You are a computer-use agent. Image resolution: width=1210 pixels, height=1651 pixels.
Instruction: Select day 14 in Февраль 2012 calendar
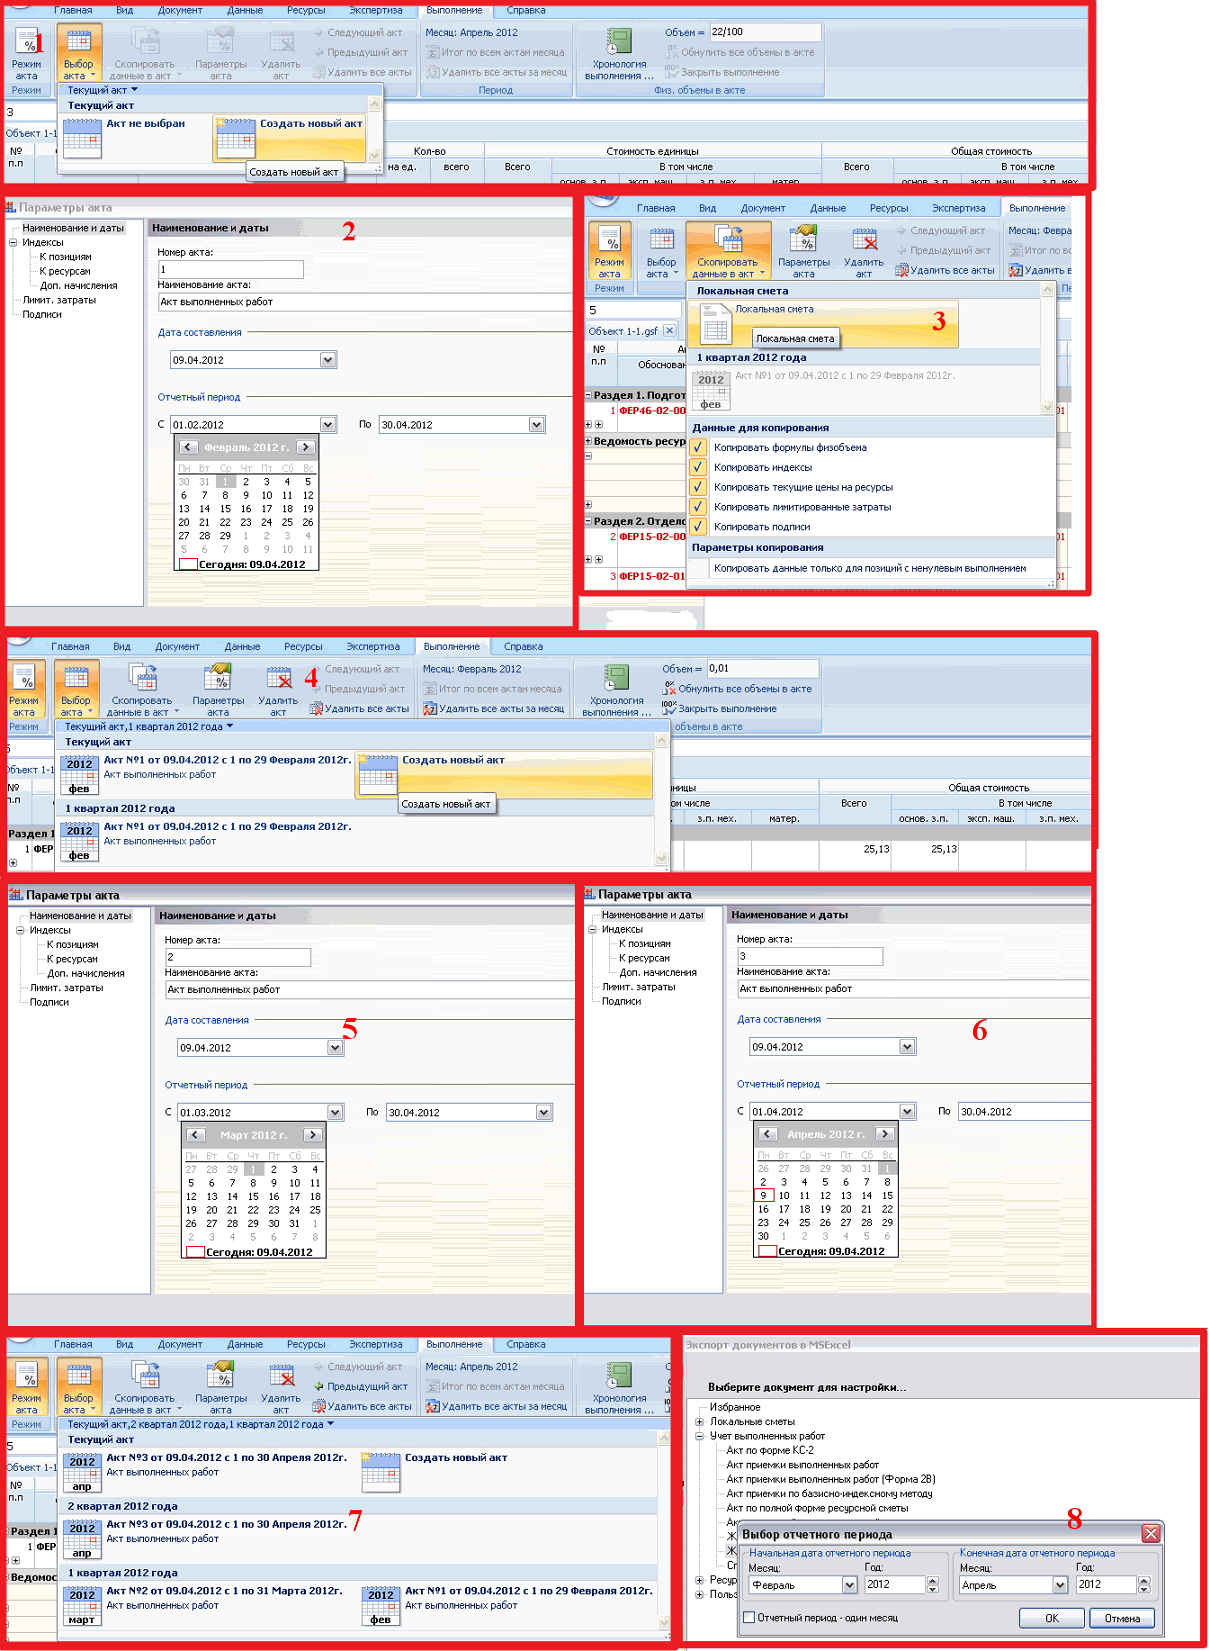coord(204,508)
